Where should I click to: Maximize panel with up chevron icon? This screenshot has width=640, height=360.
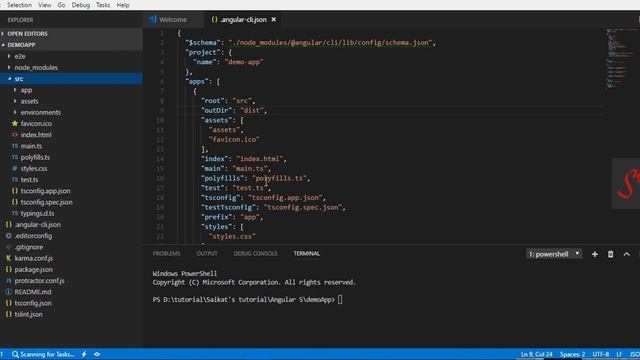(x=627, y=254)
